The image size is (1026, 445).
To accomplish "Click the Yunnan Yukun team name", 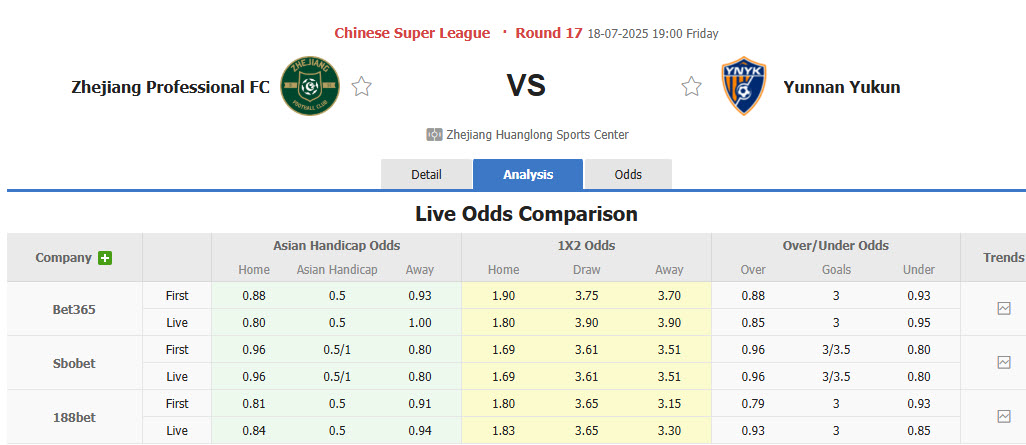I will tap(842, 87).
